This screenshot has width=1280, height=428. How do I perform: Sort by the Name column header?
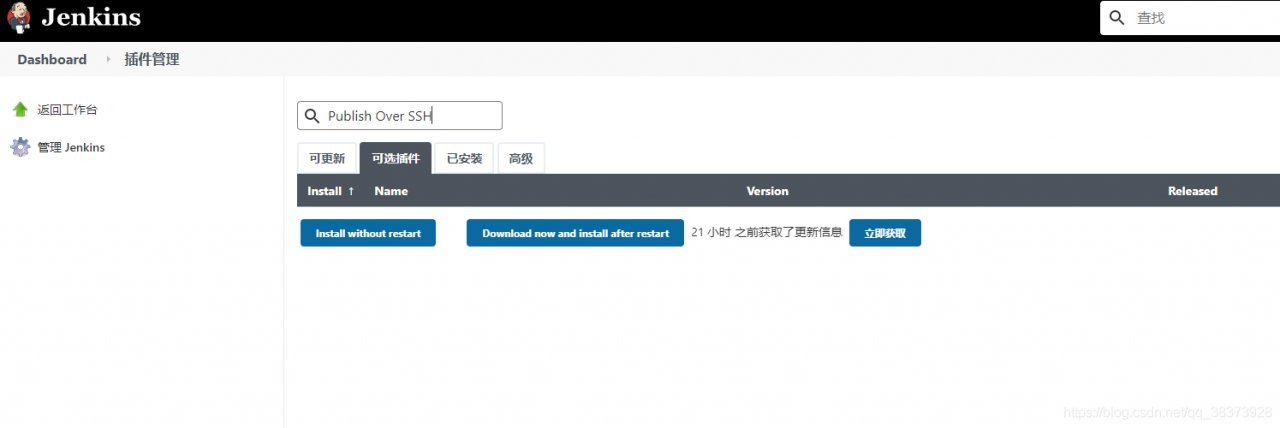(x=391, y=191)
